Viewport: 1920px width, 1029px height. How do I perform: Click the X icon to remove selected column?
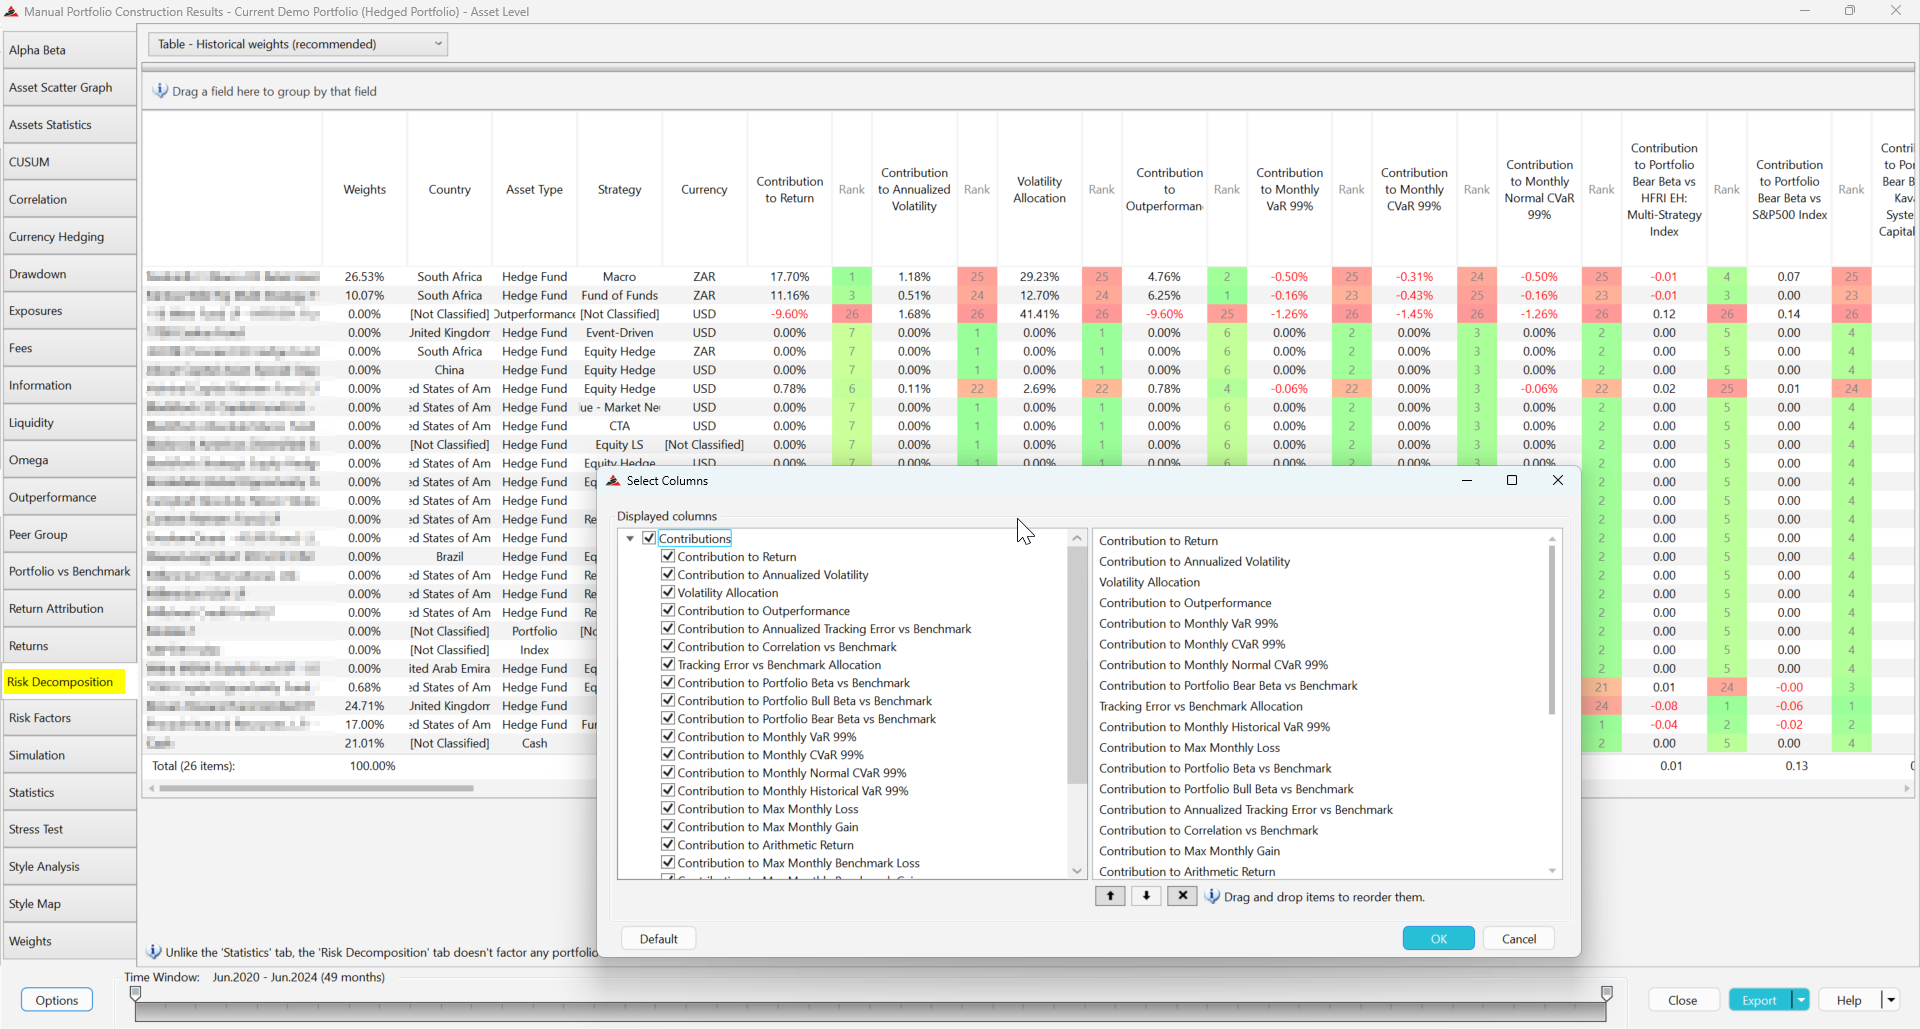(x=1181, y=896)
